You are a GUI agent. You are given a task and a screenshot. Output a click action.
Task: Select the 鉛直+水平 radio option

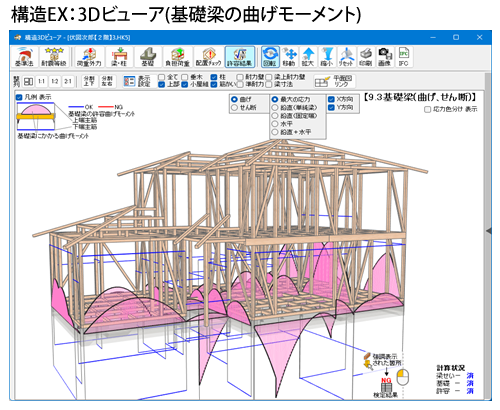275,132
